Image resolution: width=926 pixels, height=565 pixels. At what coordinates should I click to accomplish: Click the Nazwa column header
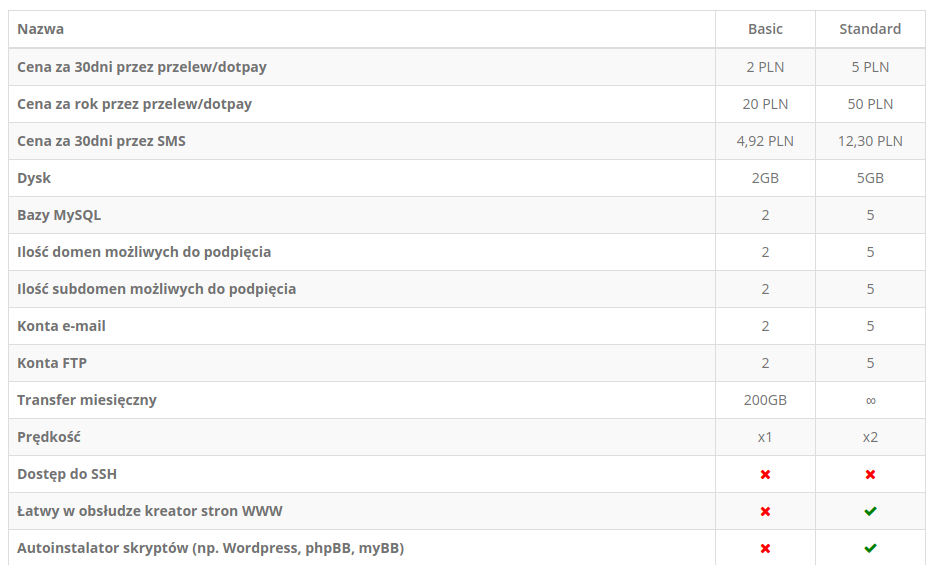pos(40,29)
